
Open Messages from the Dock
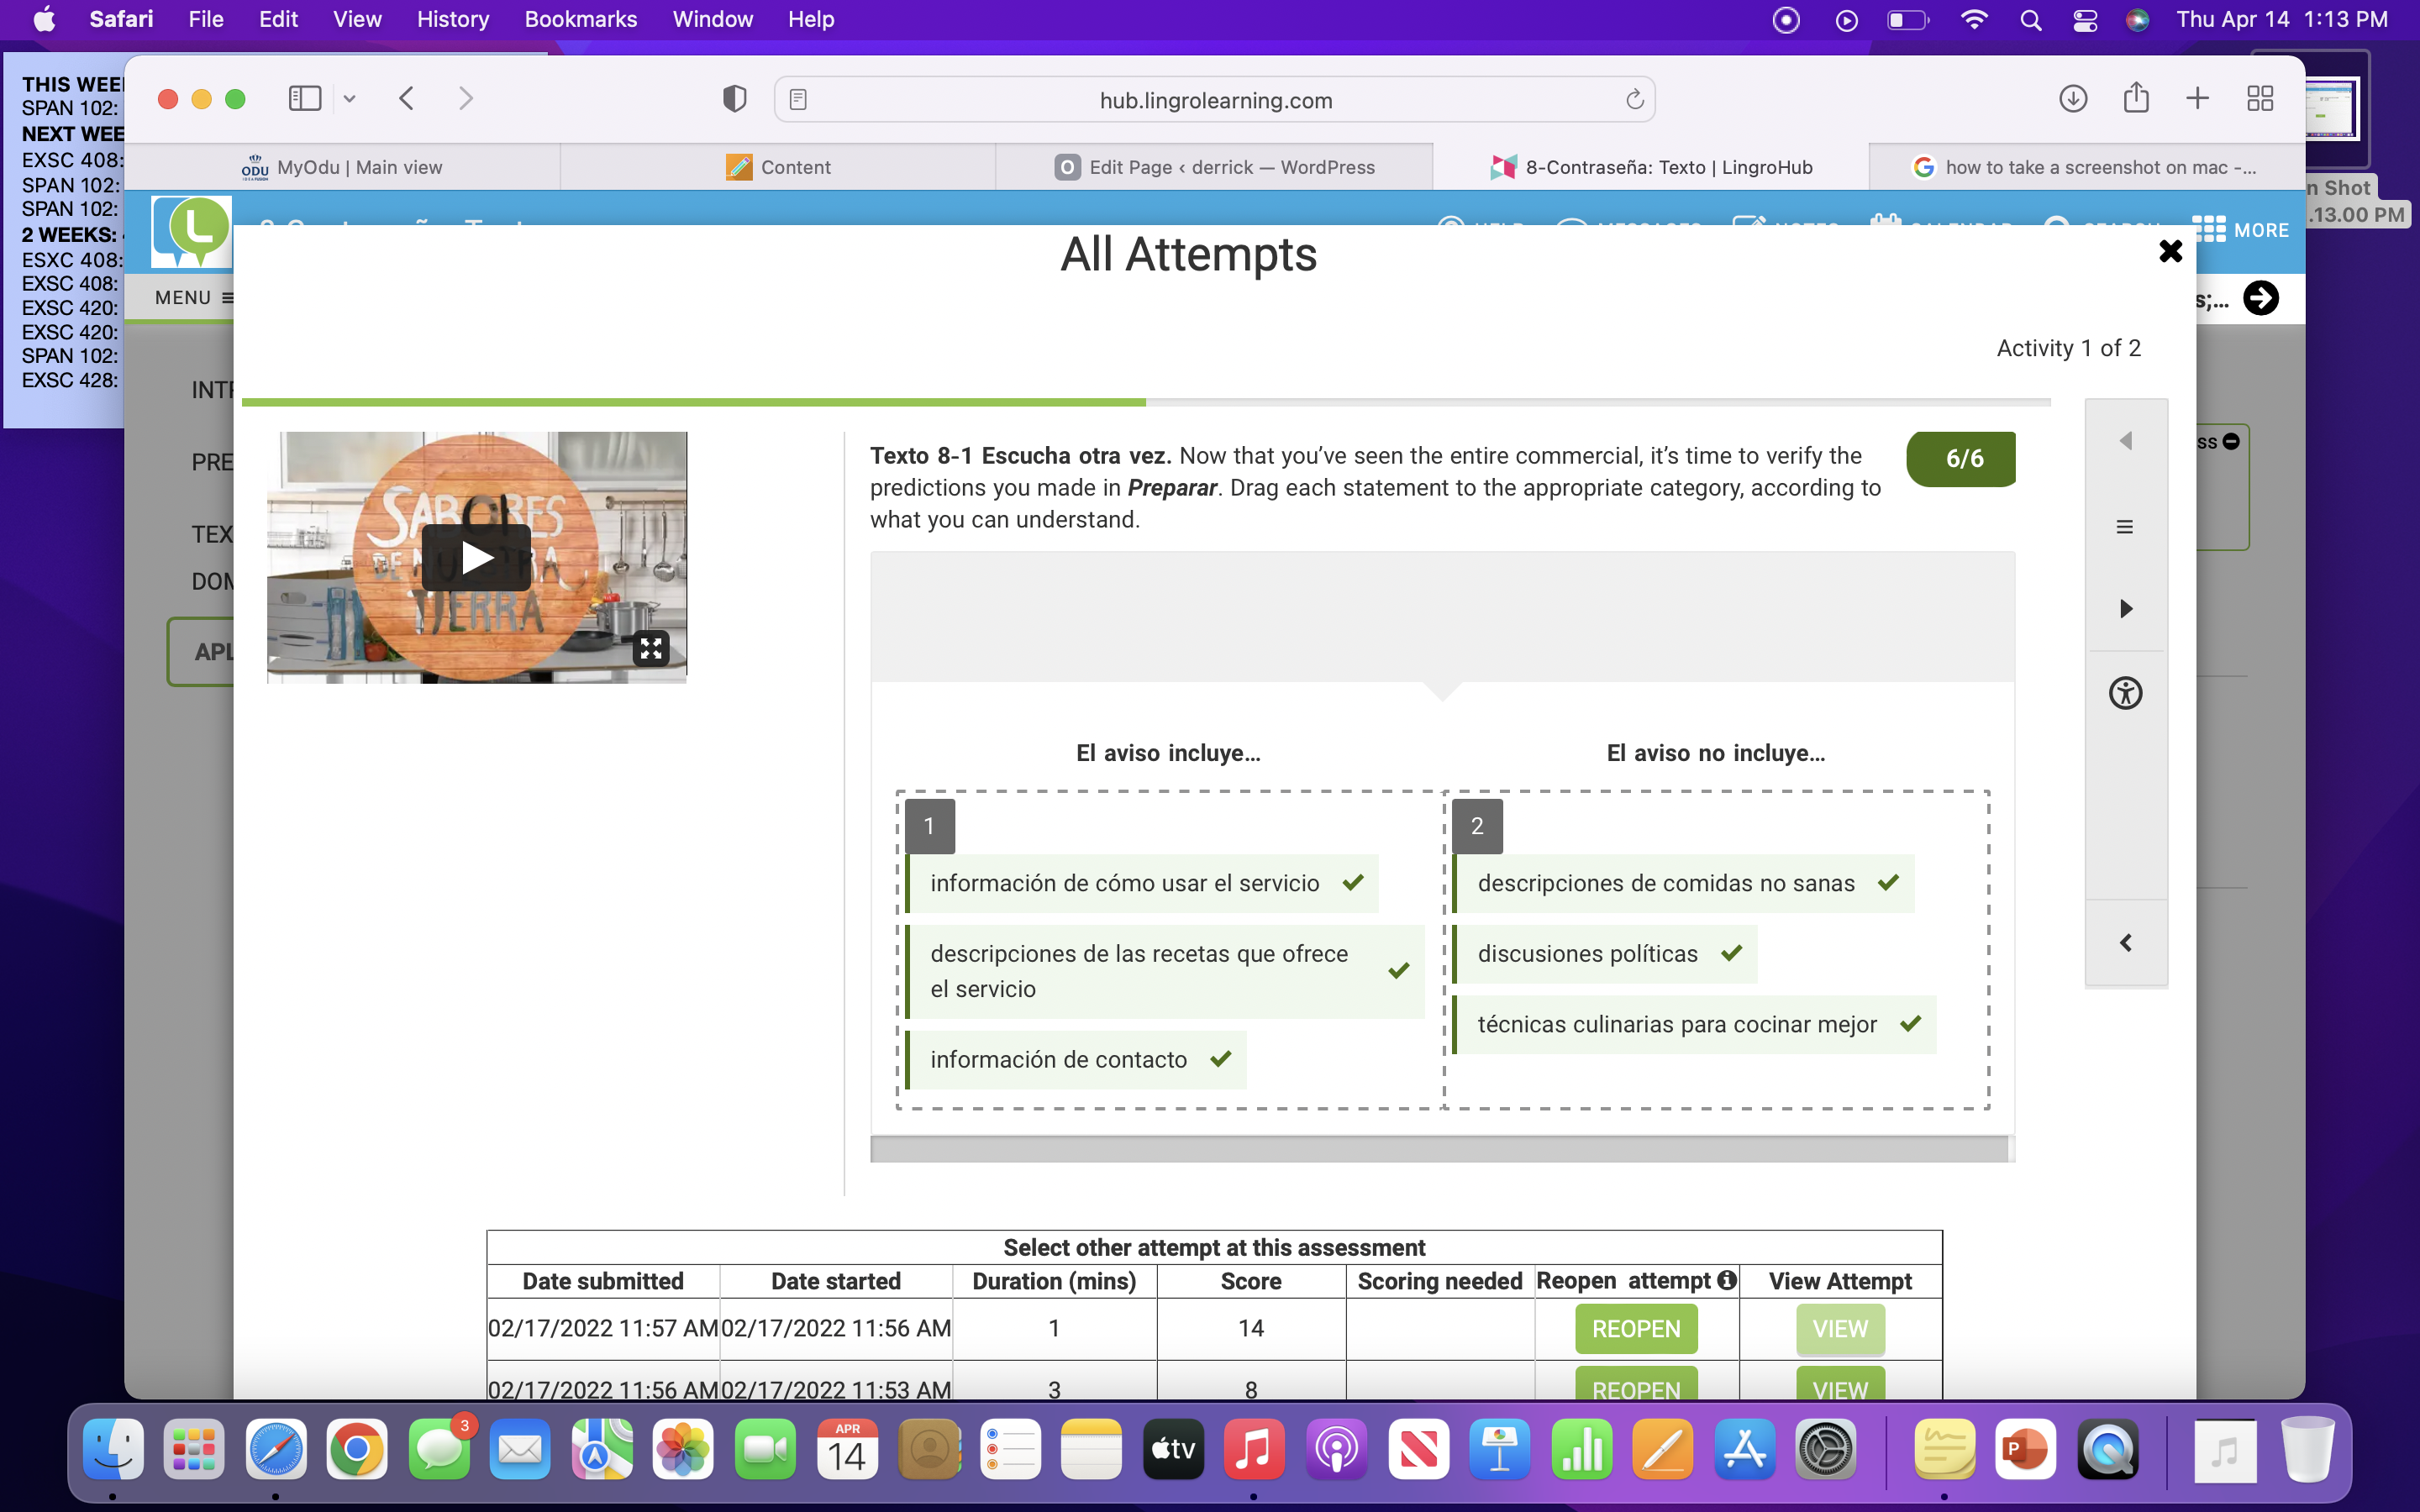[438, 1449]
